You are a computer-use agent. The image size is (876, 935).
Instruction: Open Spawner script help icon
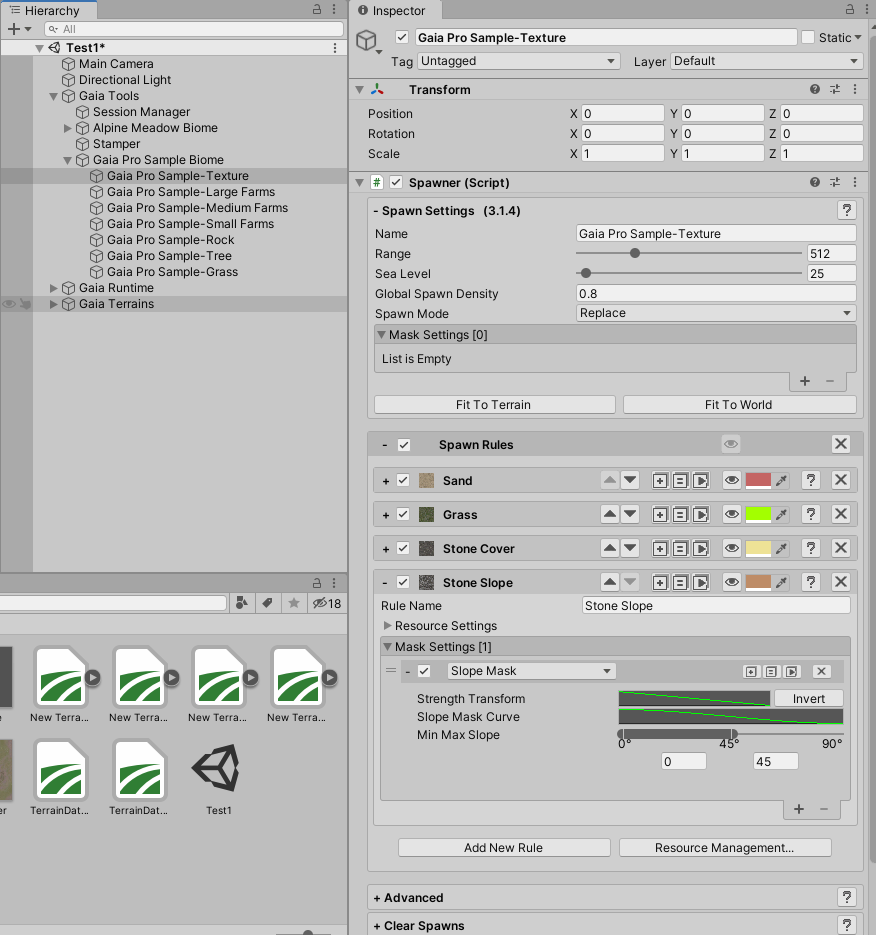pyautogui.click(x=815, y=182)
